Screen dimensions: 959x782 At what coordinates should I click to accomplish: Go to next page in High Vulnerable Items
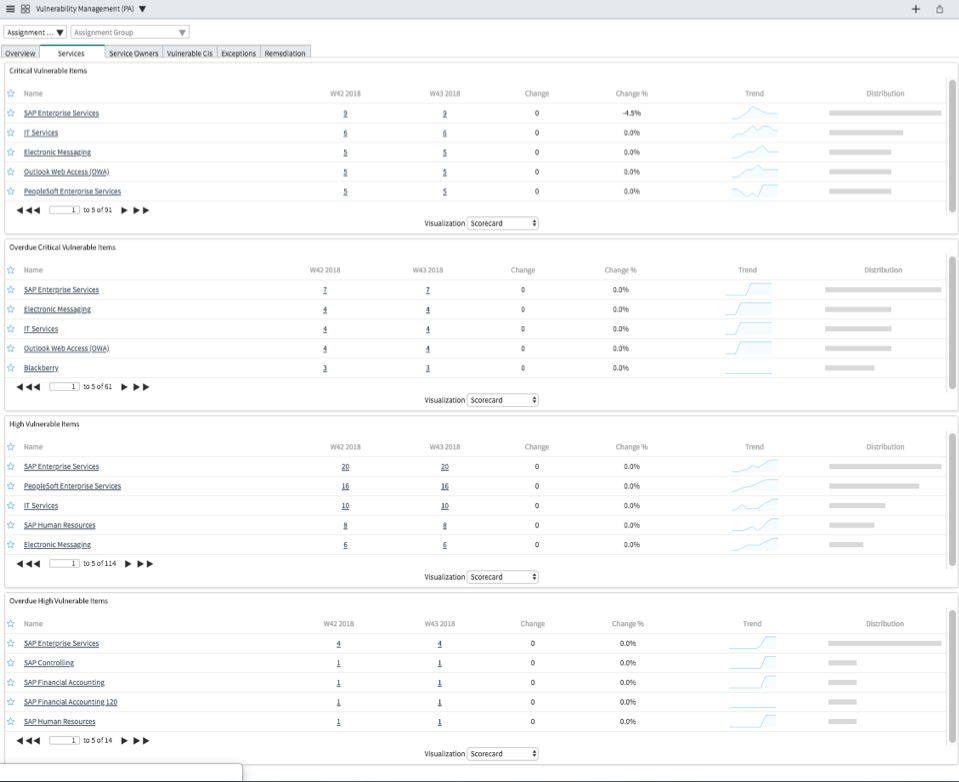128,564
